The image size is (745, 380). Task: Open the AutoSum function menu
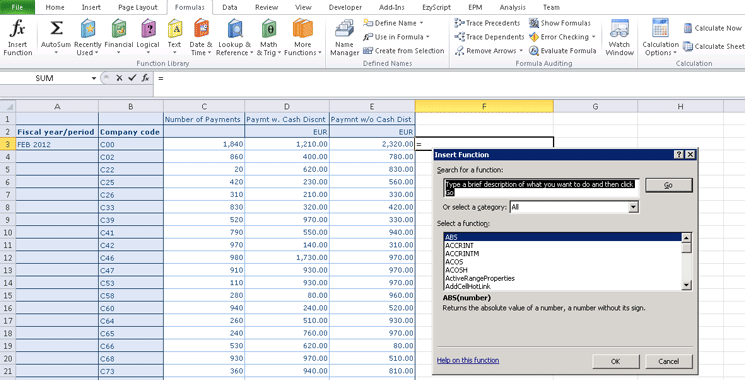coord(56,38)
